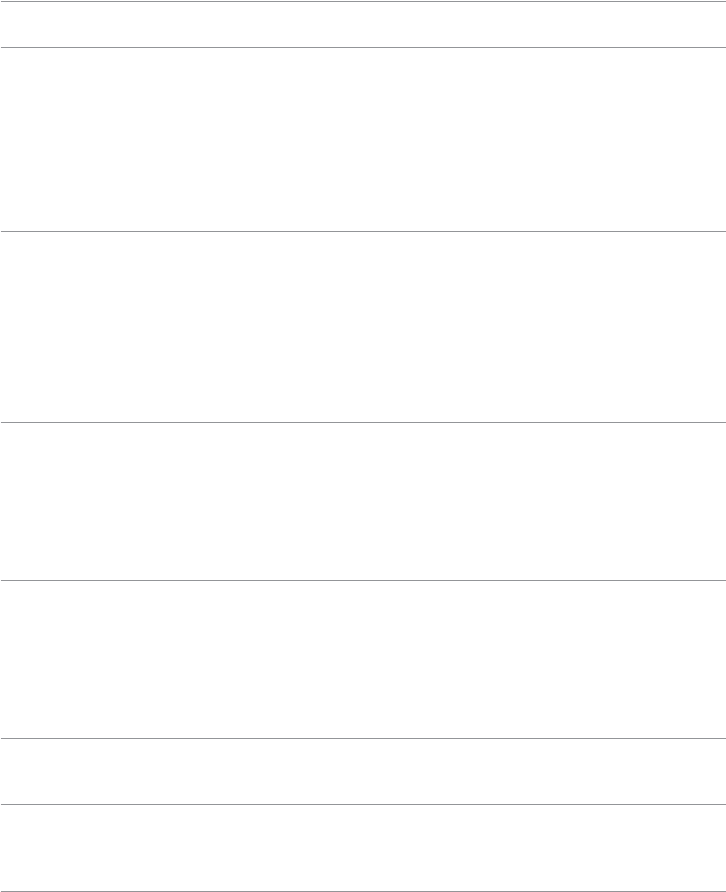The width and height of the screenshot is (726, 892).
Task: Click right end of second blank section
Action: click(x=715, y=327)
